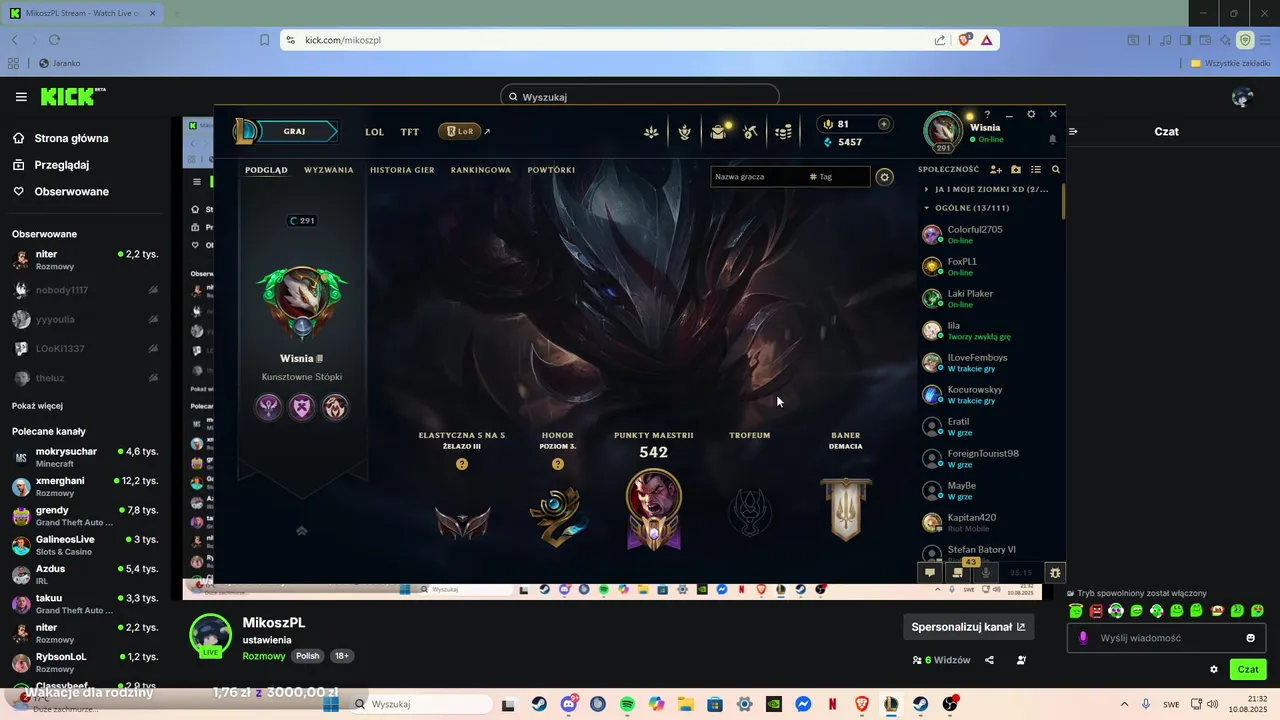Click the Kick Wyszukaj search field
Screen dimensions: 1280x720
coord(640,97)
